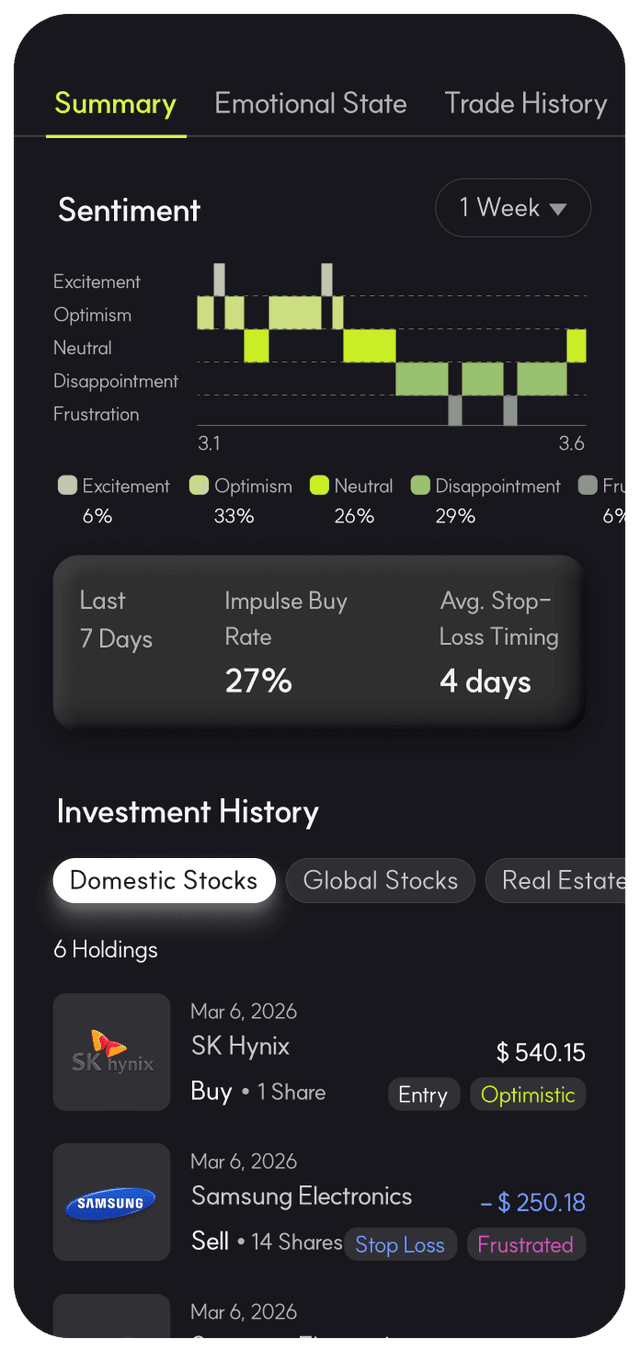The height and width of the screenshot is (1352, 640).
Task: Select the Domestic Stocks filter chip
Action: click(164, 881)
